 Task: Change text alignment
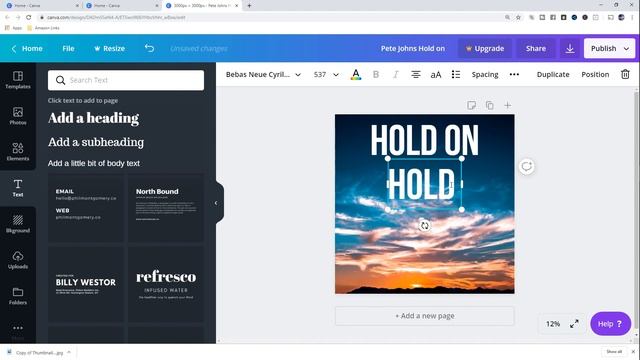tap(416, 74)
